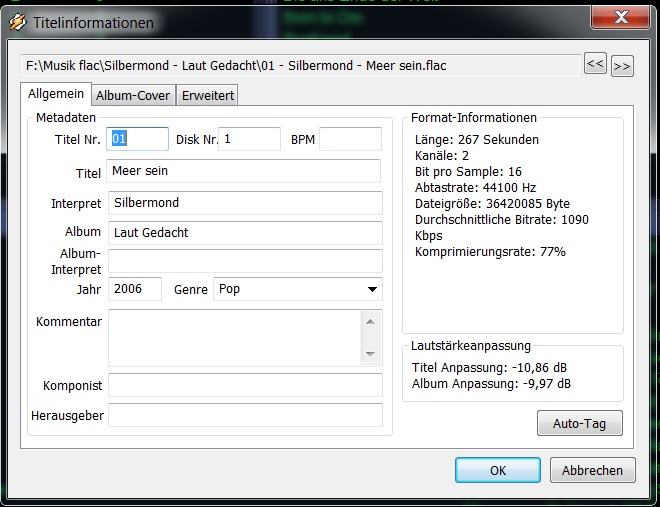
Task: Click the text Kanäle: 2
Action: [x=442, y=156]
